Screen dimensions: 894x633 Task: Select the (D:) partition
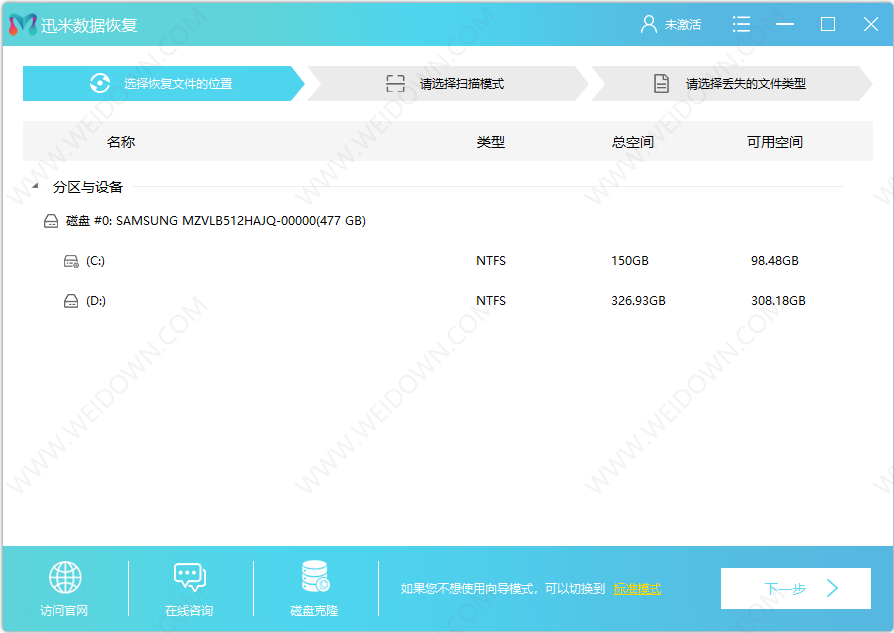point(96,301)
